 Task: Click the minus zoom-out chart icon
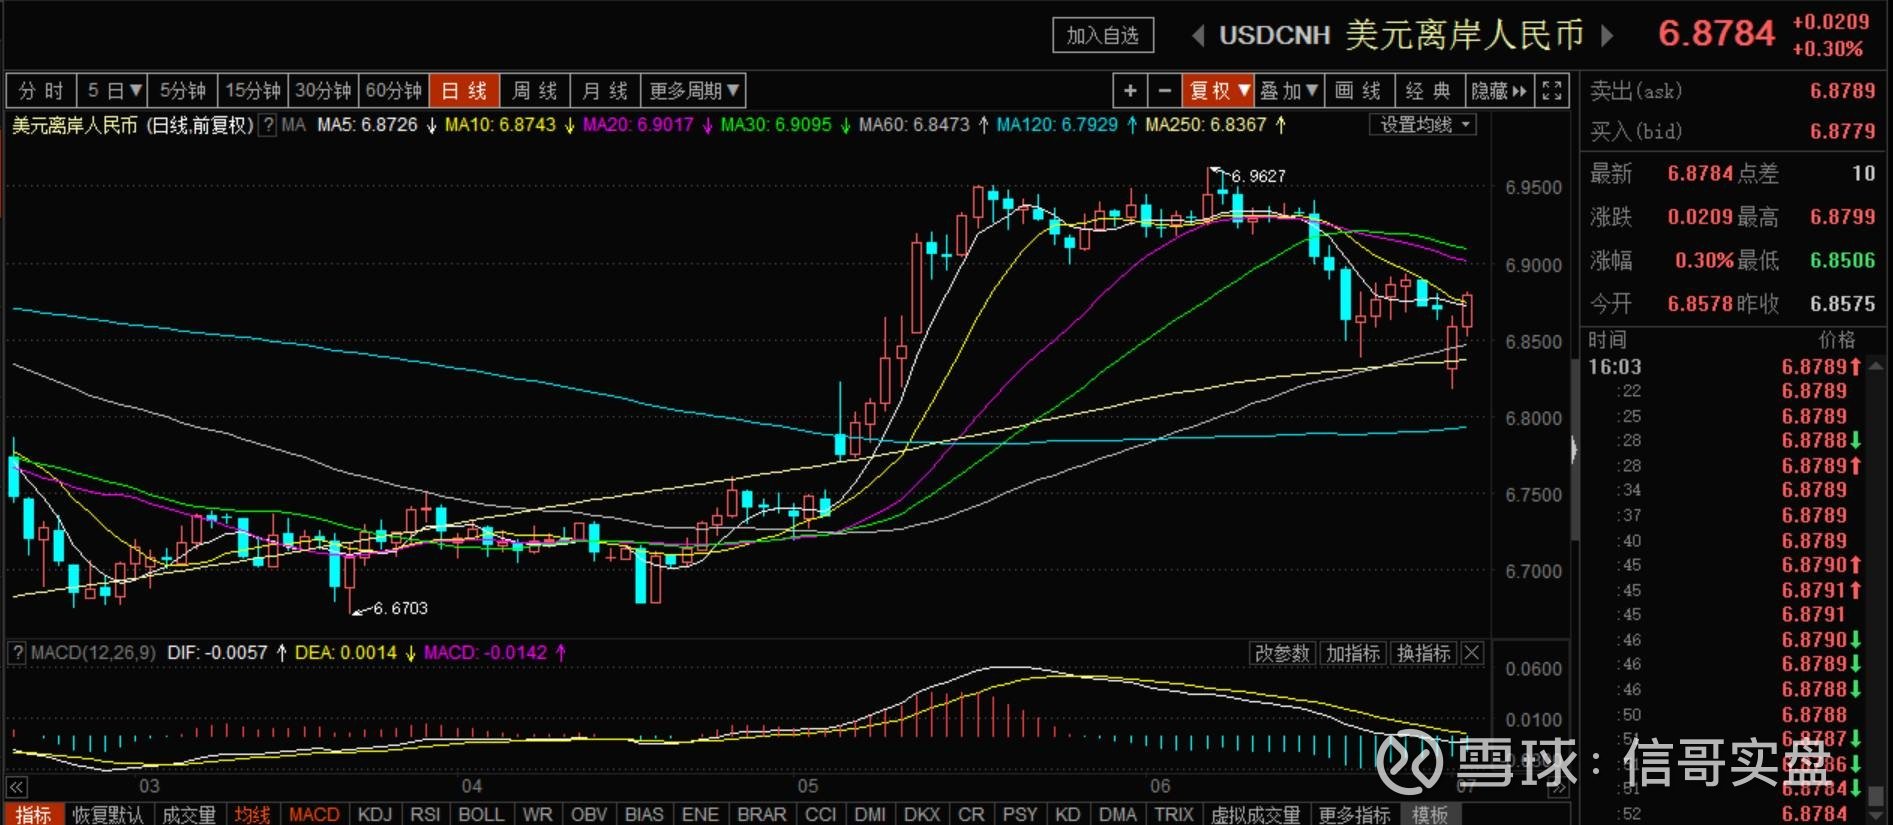[x=1164, y=91]
